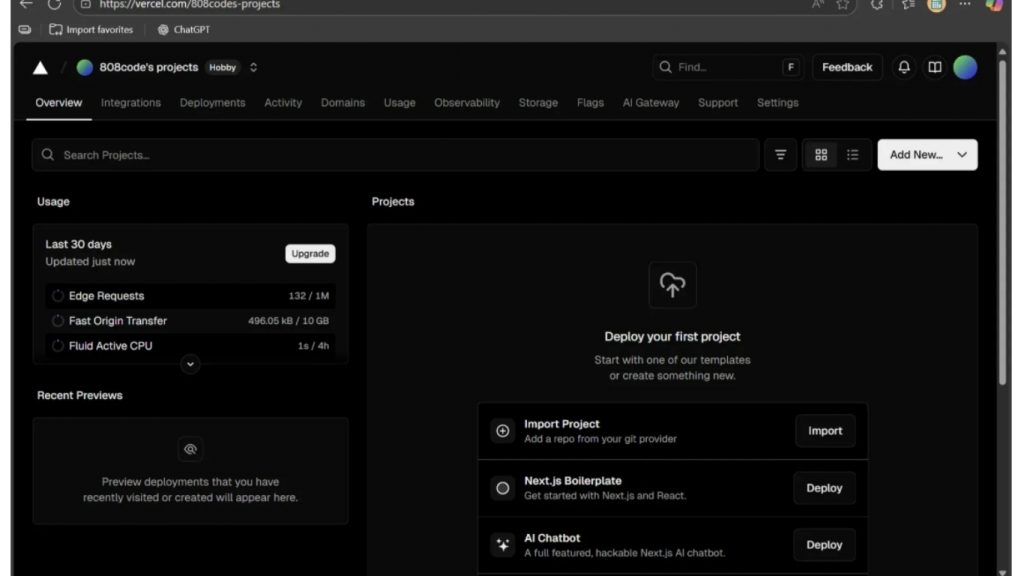This screenshot has width=1024, height=576.
Task: Click the Vercel triangle logo
Action: point(40,68)
